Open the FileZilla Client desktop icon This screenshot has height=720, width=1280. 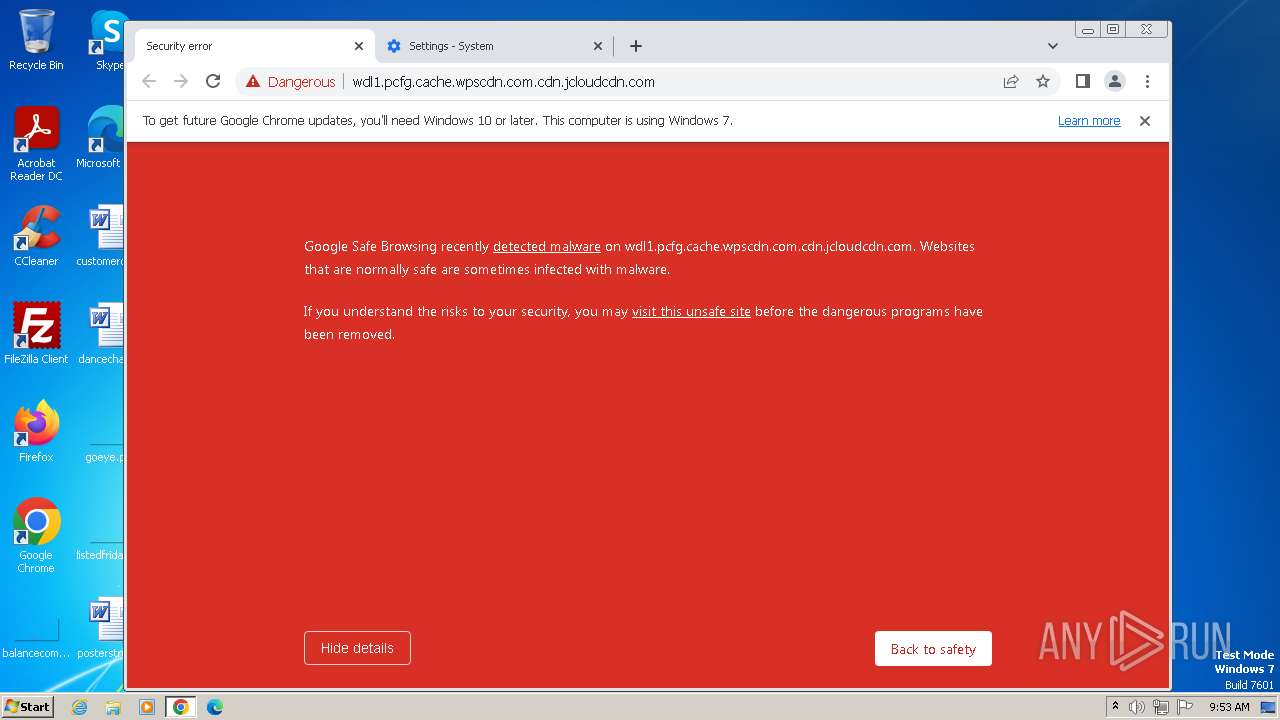(36, 334)
